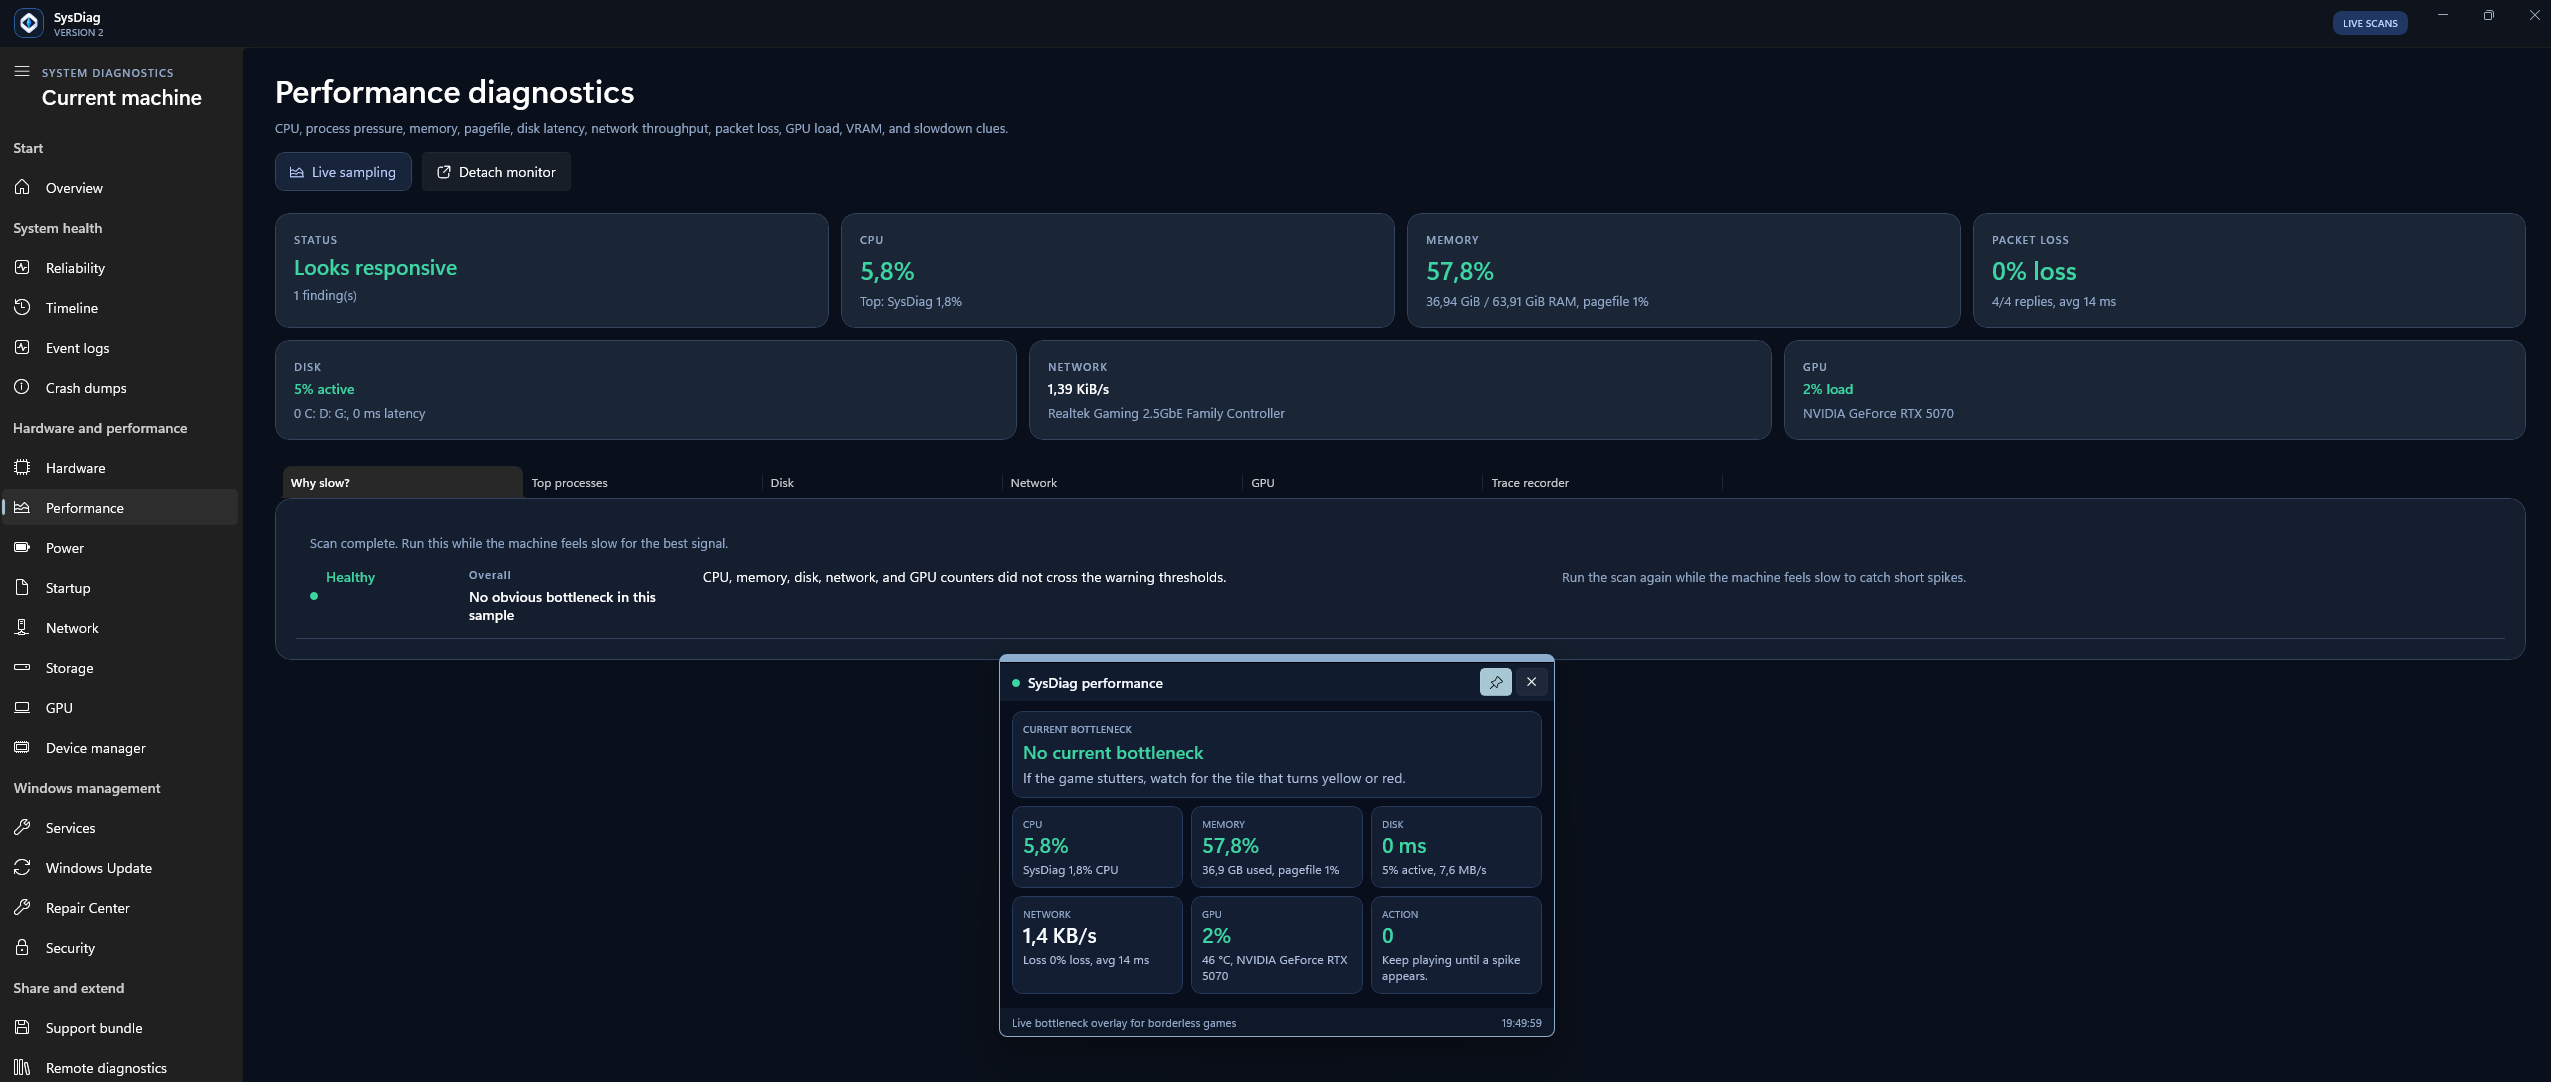Image resolution: width=2551 pixels, height=1082 pixels.
Task: Click the Reliability sidebar icon
Action: point(22,267)
